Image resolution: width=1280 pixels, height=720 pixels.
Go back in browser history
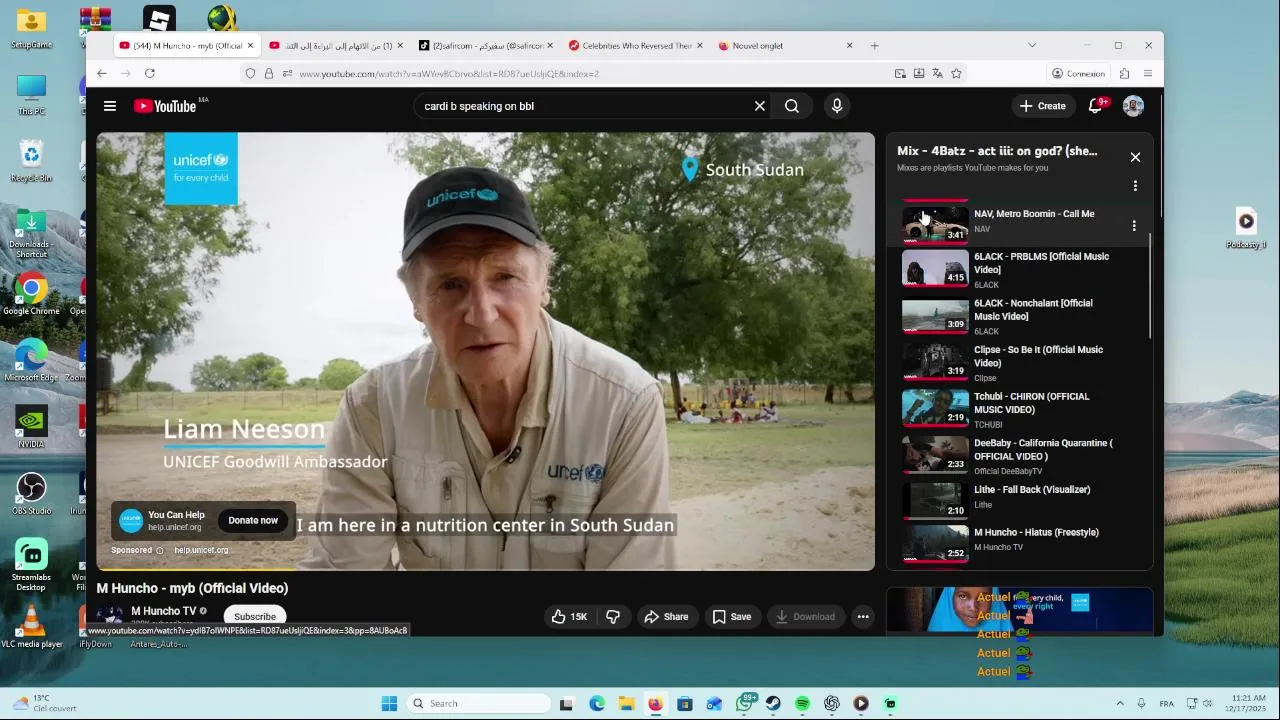(x=102, y=73)
